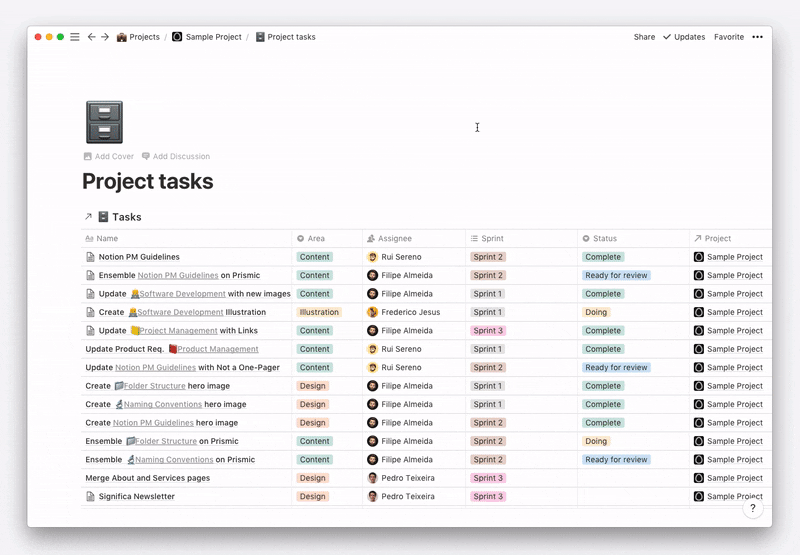This screenshot has height=555, width=800.
Task: Click Significa Newsletter task name
Action: 137,496
